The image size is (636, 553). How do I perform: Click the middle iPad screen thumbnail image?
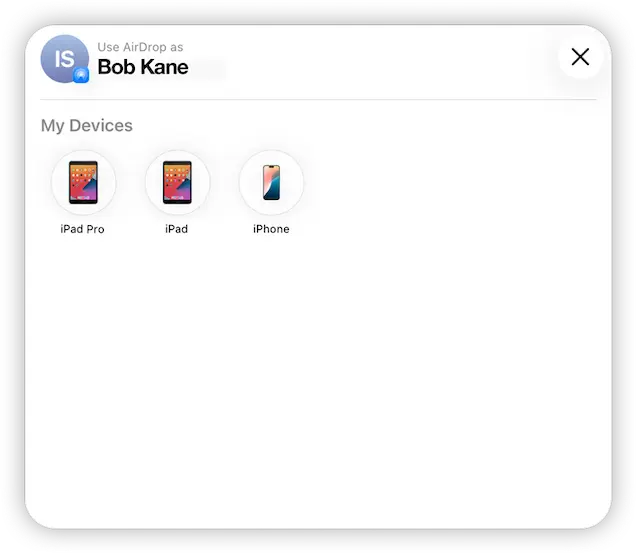pos(177,182)
